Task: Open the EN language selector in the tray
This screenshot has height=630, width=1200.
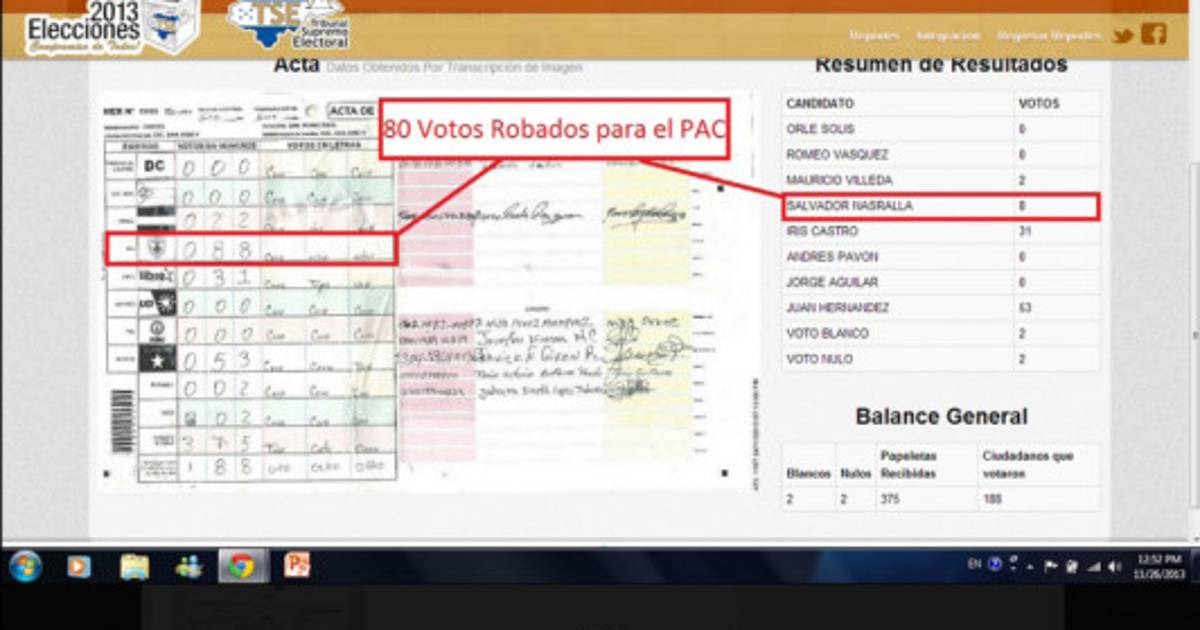Action: 974,565
